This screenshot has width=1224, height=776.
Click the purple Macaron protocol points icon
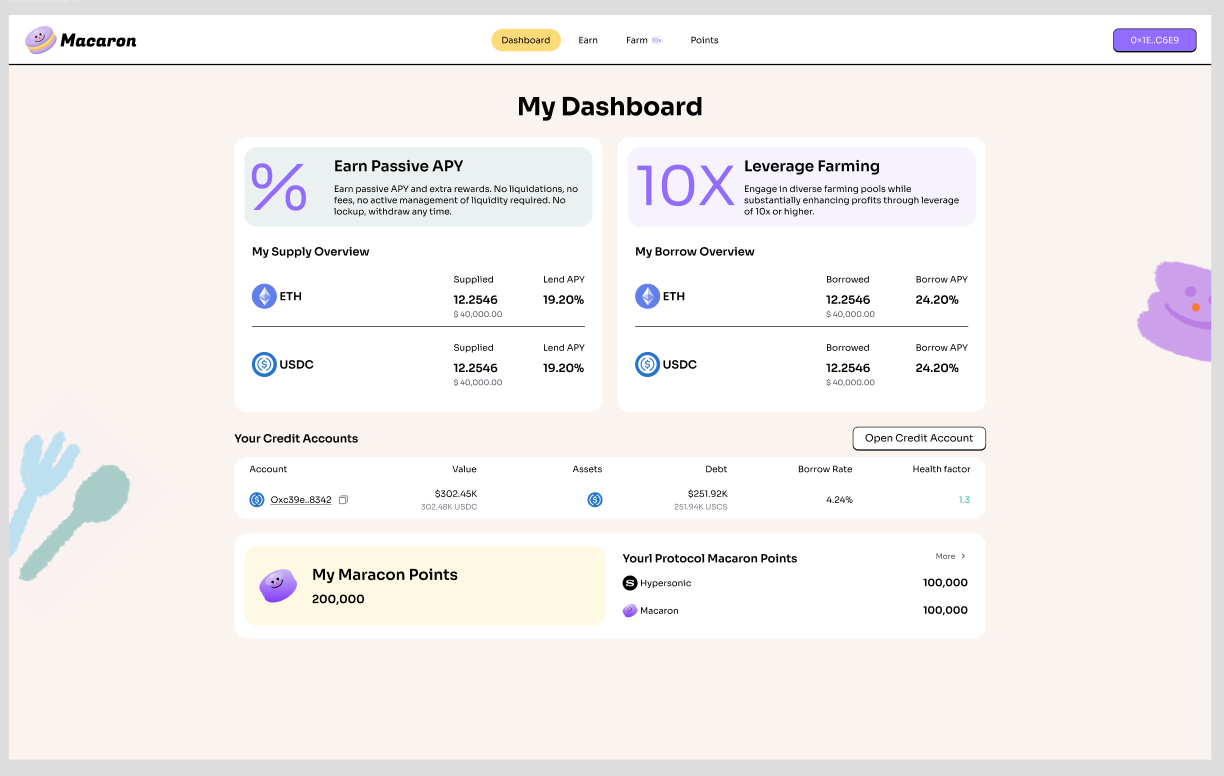(x=630, y=610)
